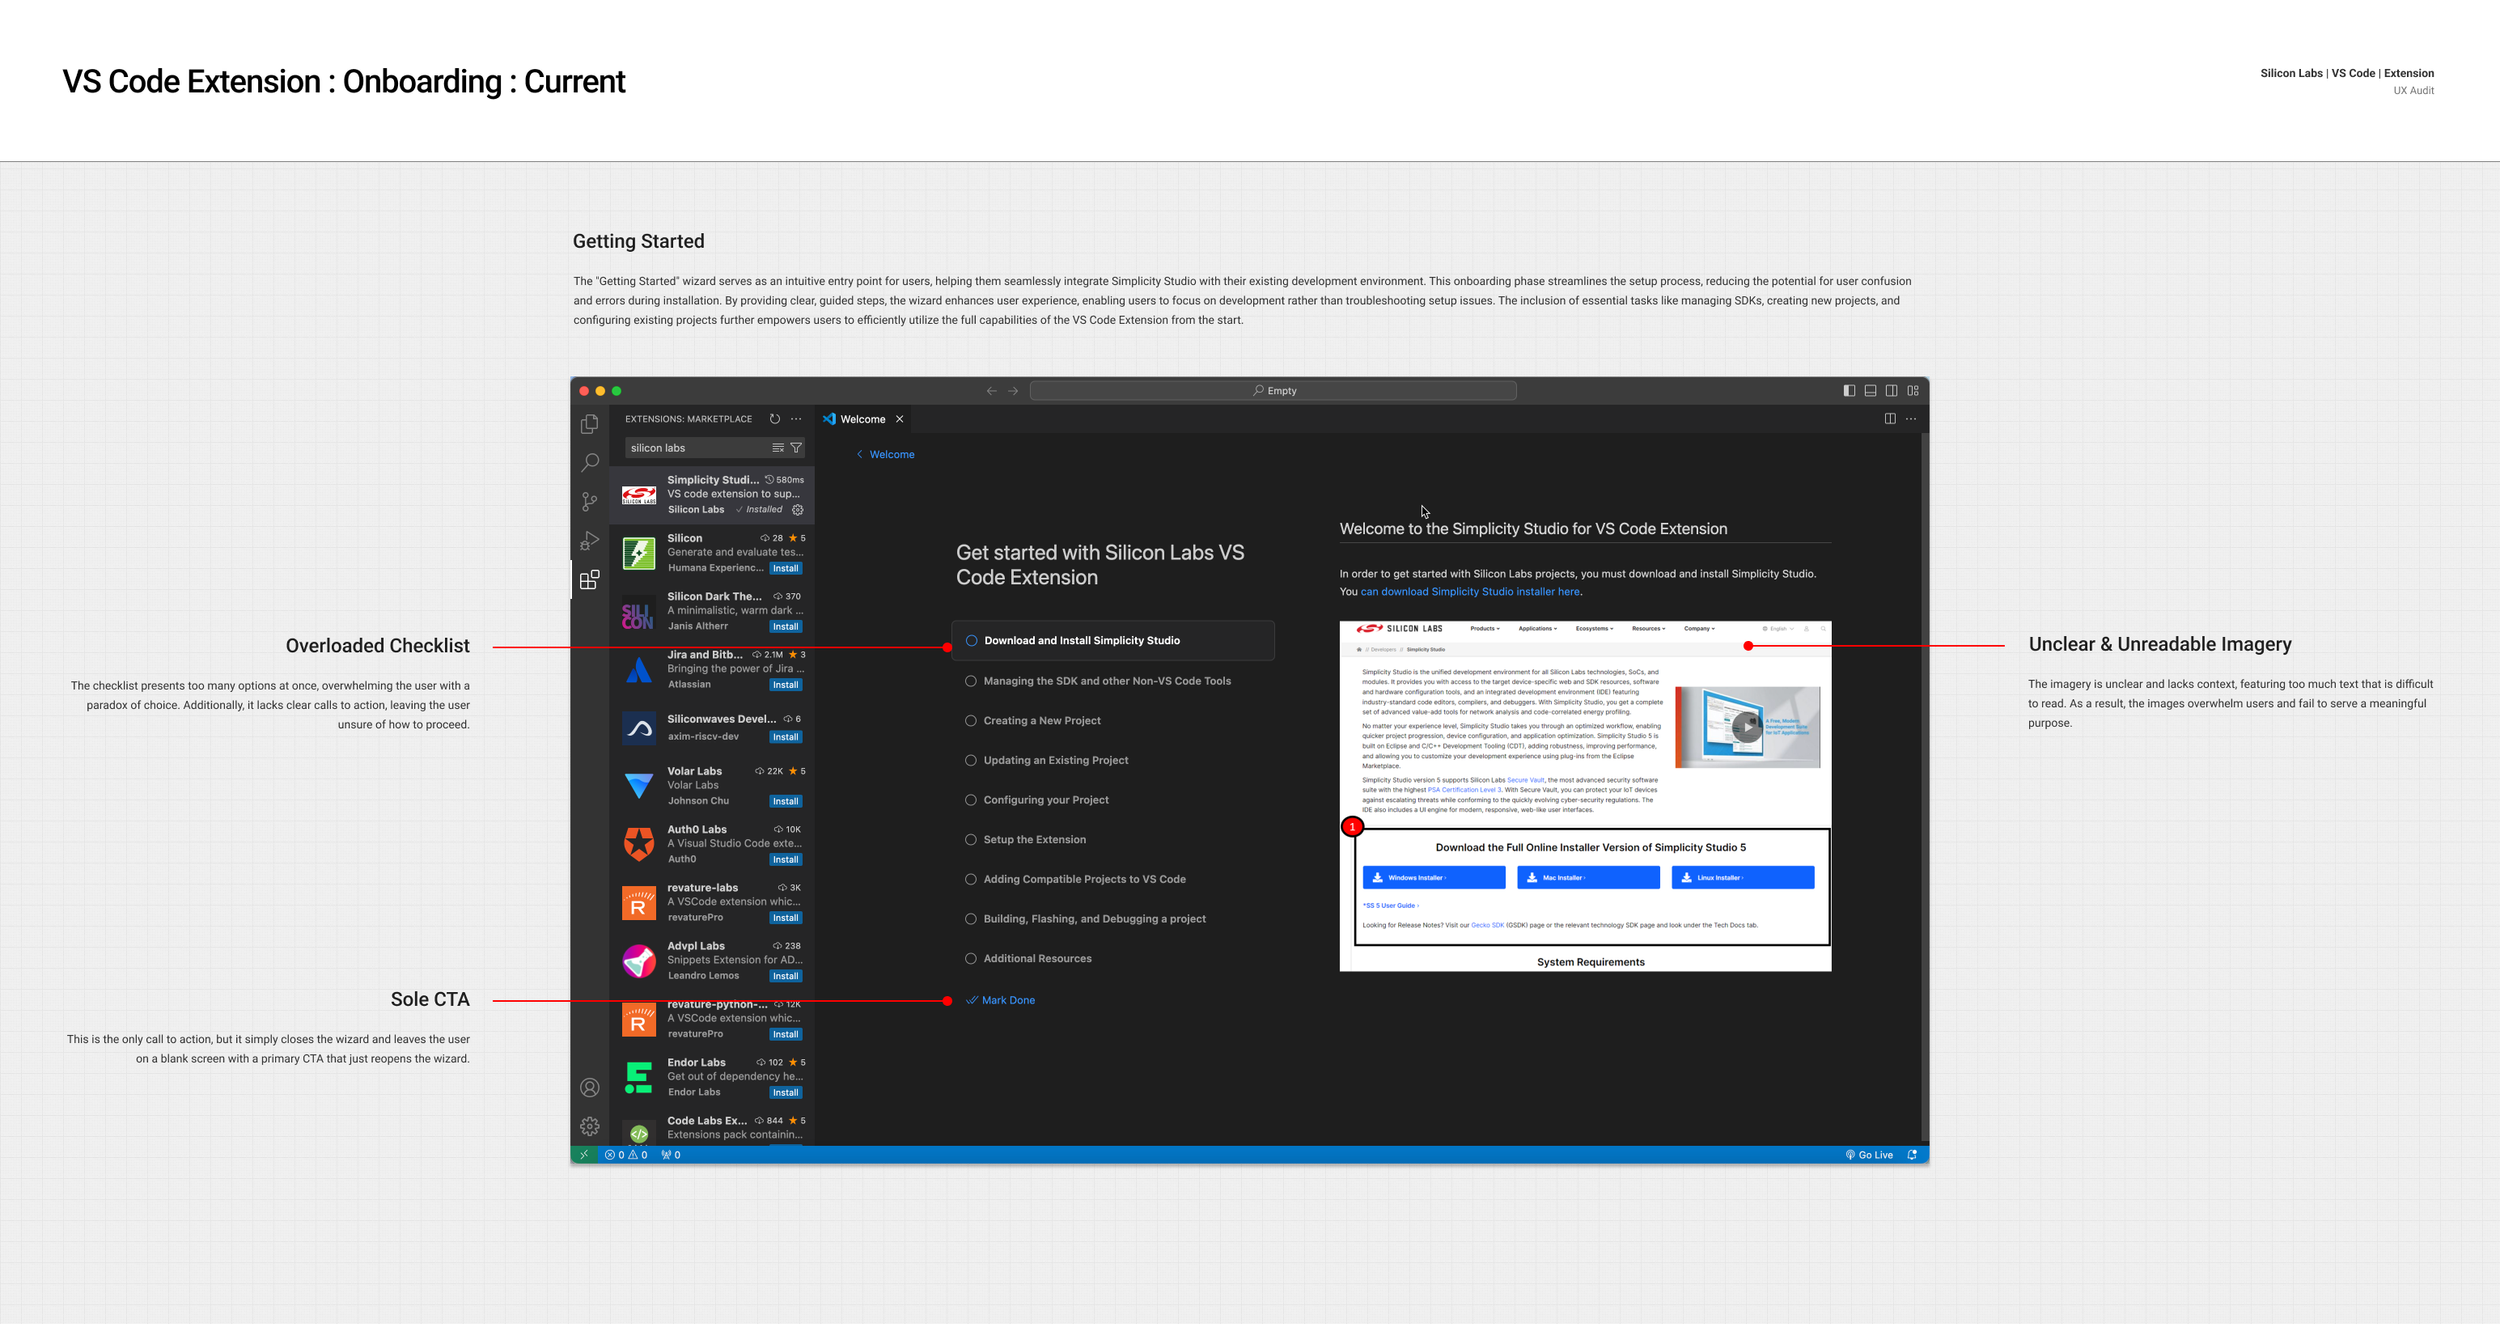The width and height of the screenshot is (2500, 1324).
Task: Open editor more actions ellipsis menu
Action: click(x=1911, y=419)
